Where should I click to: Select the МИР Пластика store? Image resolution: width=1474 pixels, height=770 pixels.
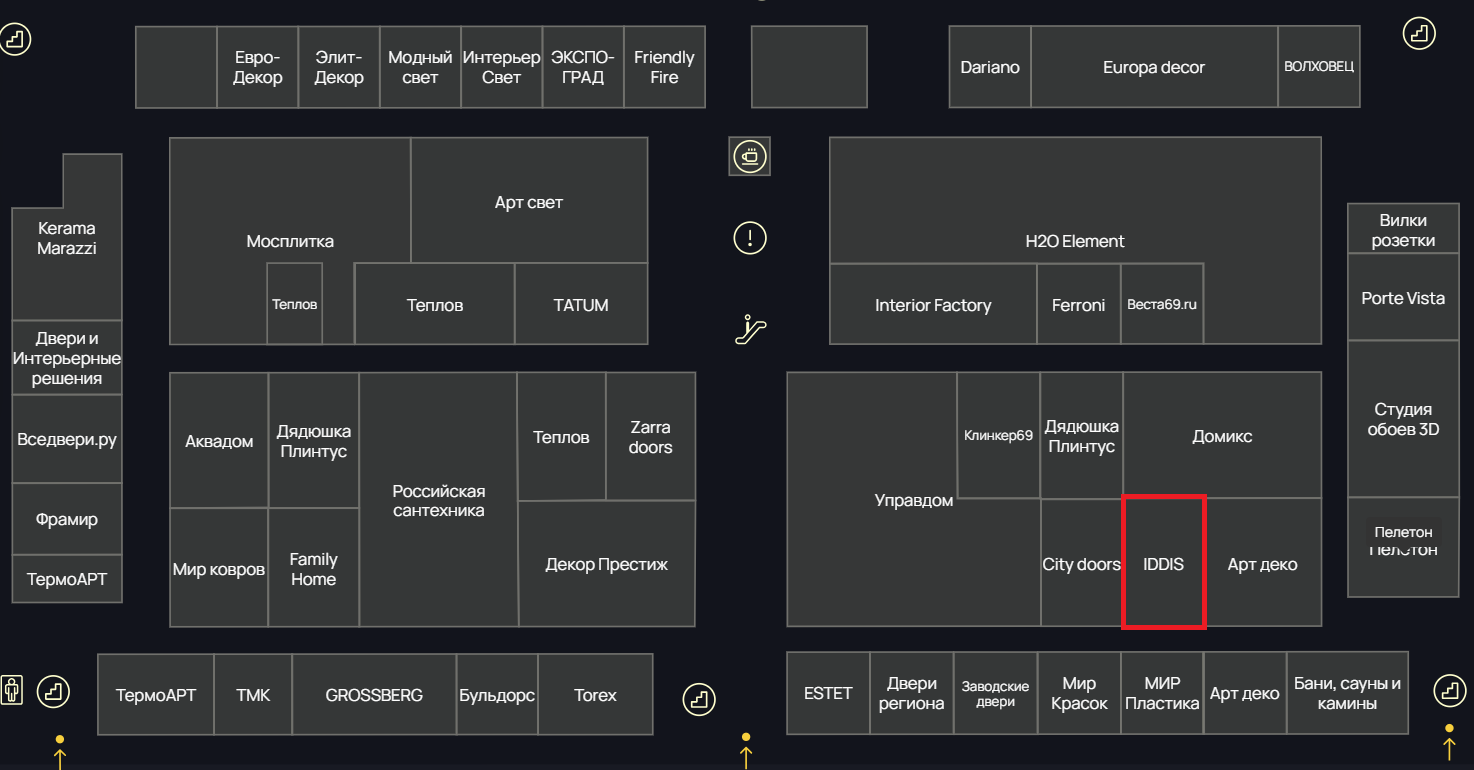[x=1162, y=693]
